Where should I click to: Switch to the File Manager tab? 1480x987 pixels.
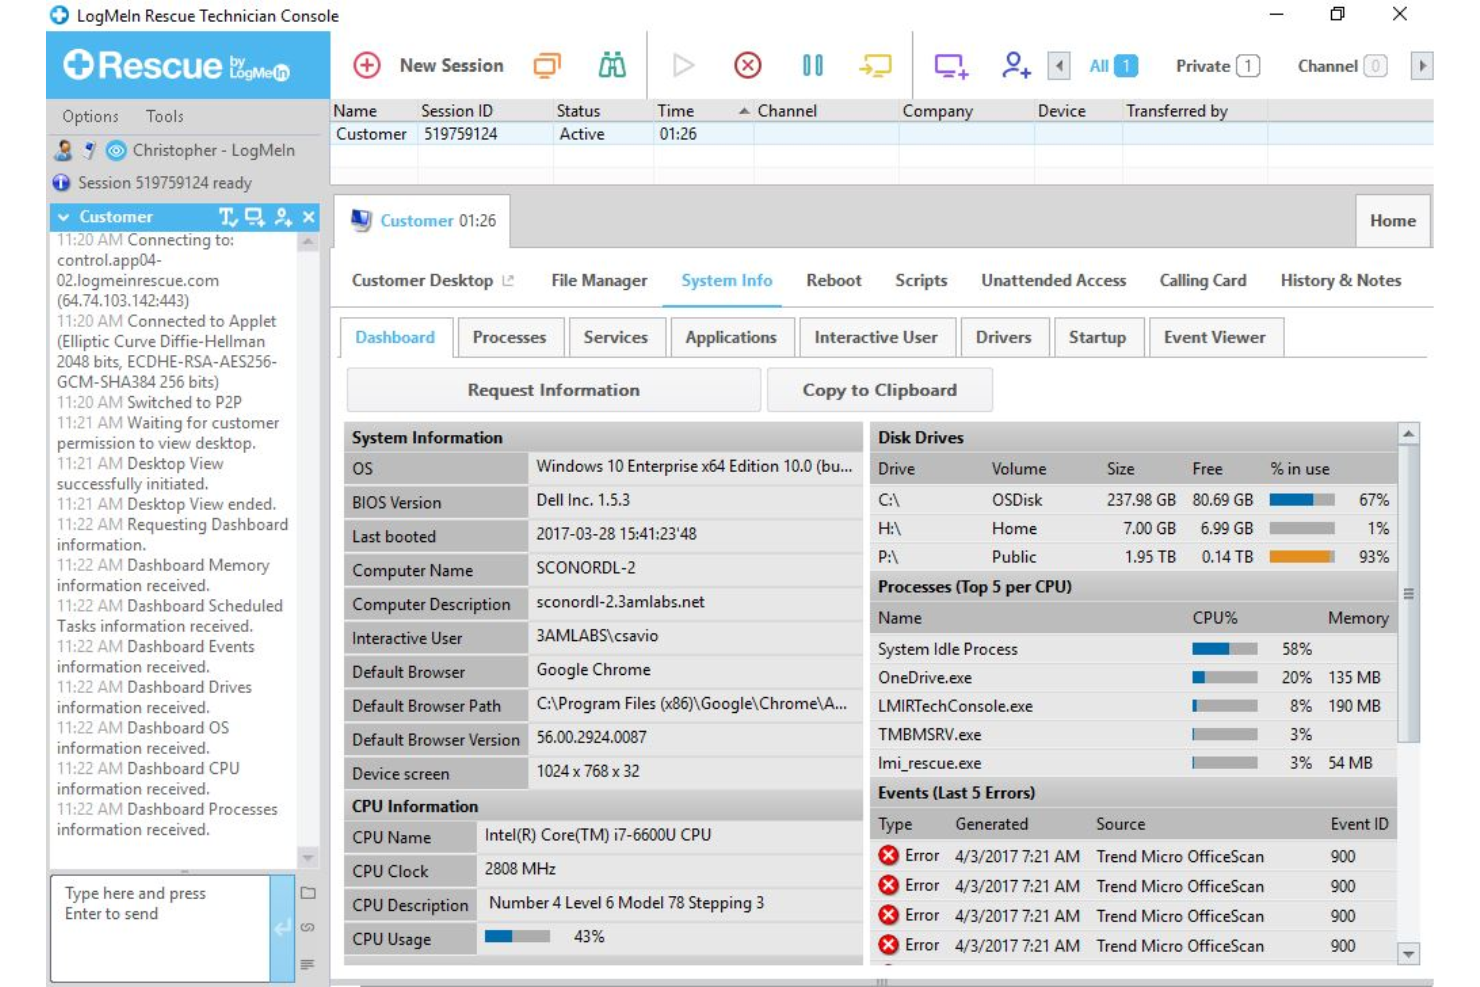pos(598,281)
